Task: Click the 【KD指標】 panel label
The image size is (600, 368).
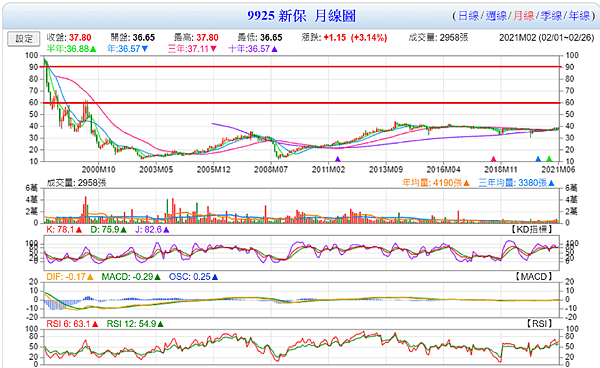Action: pos(531,230)
